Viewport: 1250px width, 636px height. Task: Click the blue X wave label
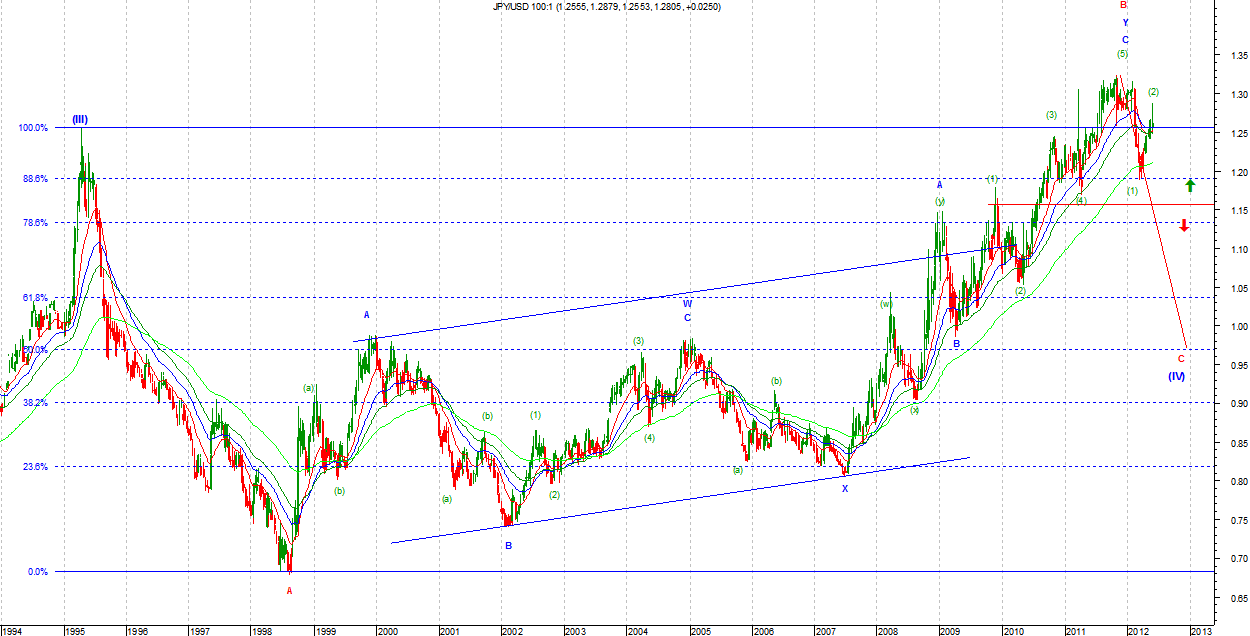coord(844,489)
